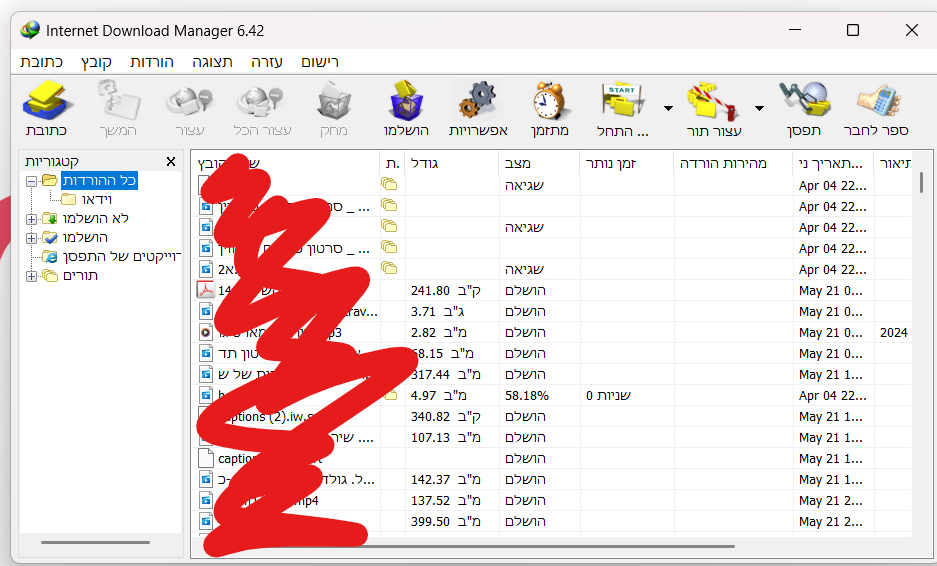Sort by the תיאור column header
The height and width of the screenshot is (566, 937).
[x=893, y=163]
